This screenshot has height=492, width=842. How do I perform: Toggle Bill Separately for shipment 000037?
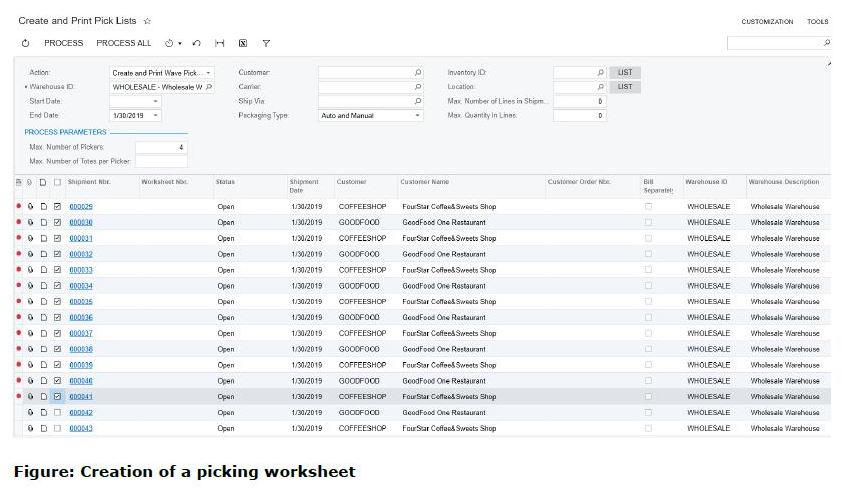649,333
